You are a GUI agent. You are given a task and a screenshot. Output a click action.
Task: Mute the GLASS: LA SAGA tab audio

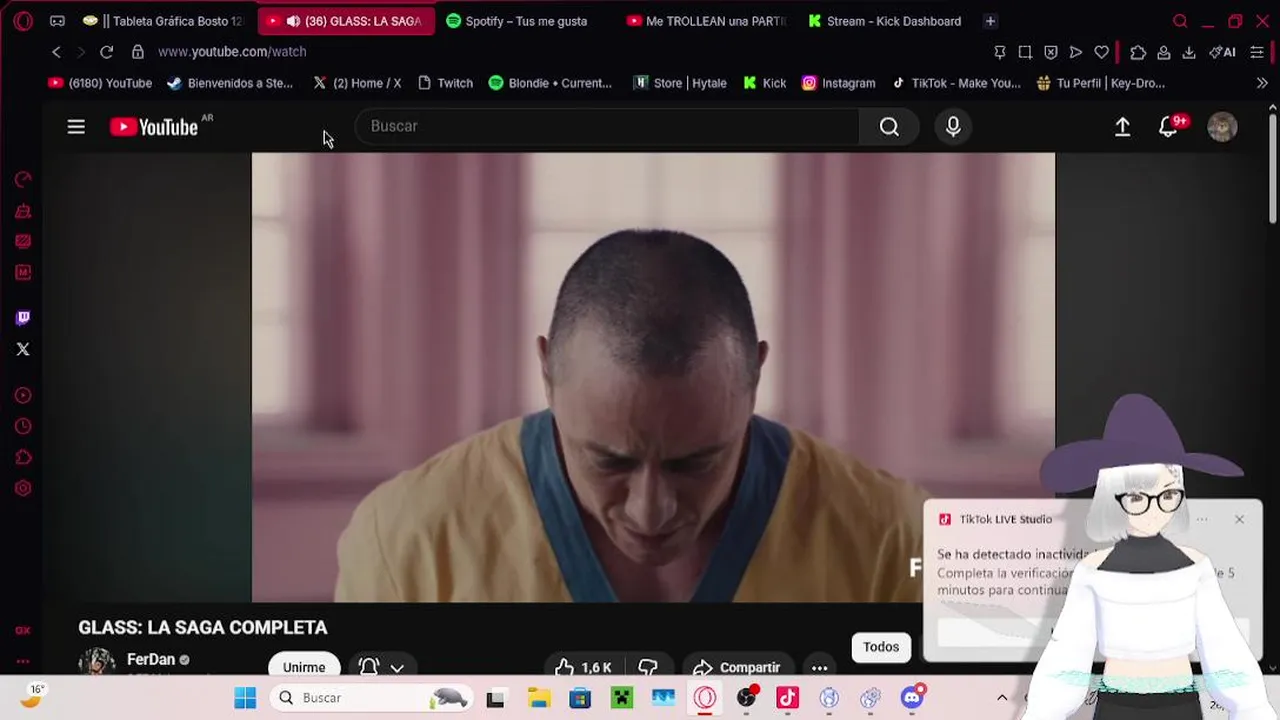[293, 21]
